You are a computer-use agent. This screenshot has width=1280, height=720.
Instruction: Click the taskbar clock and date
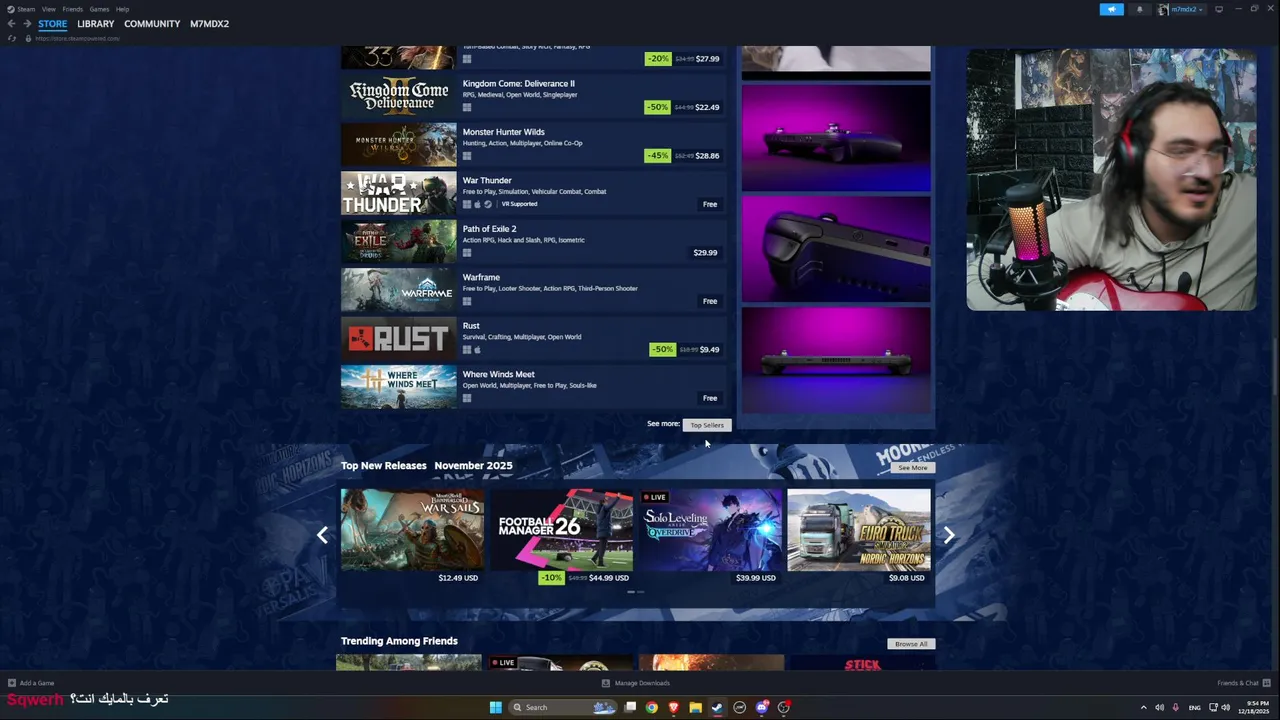tap(1254, 707)
